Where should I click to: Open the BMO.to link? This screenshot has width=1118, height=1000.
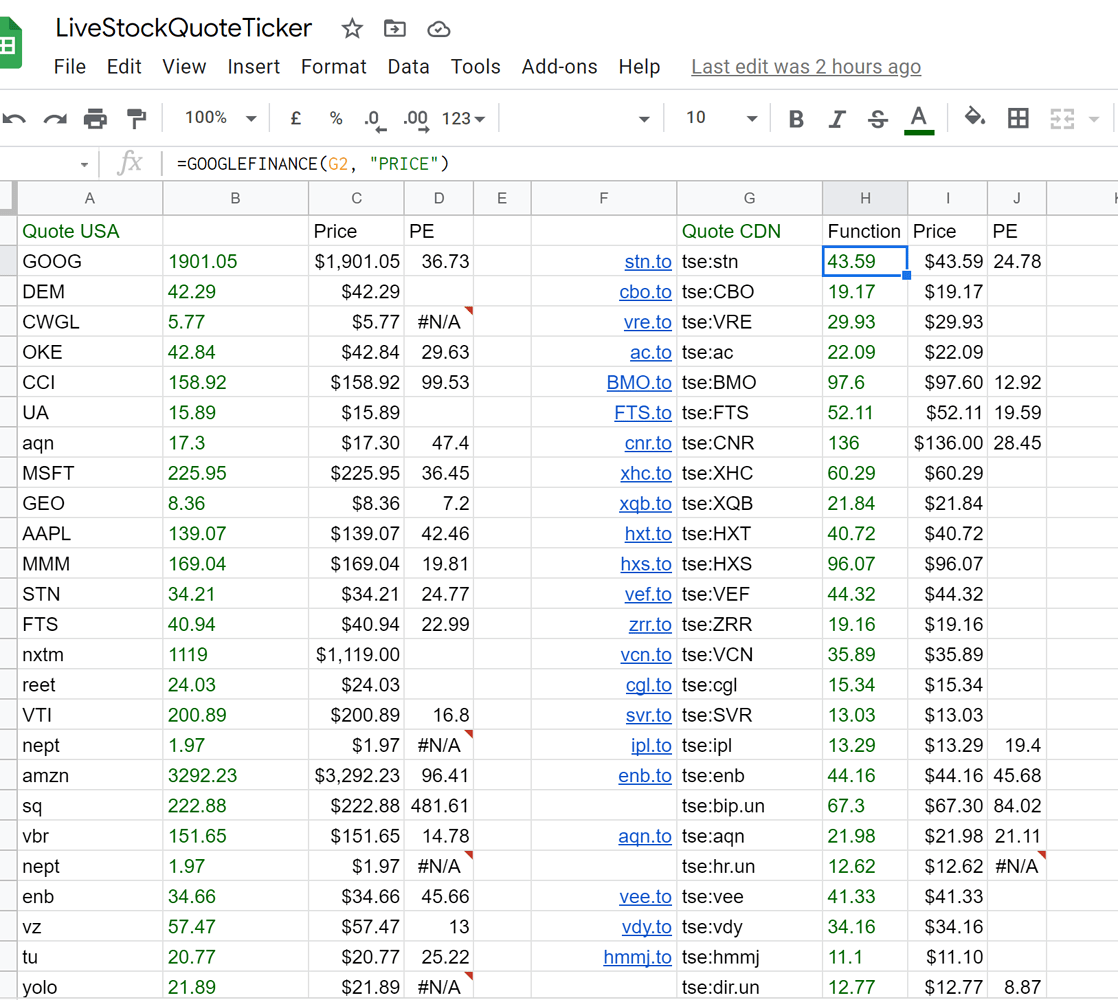639,383
